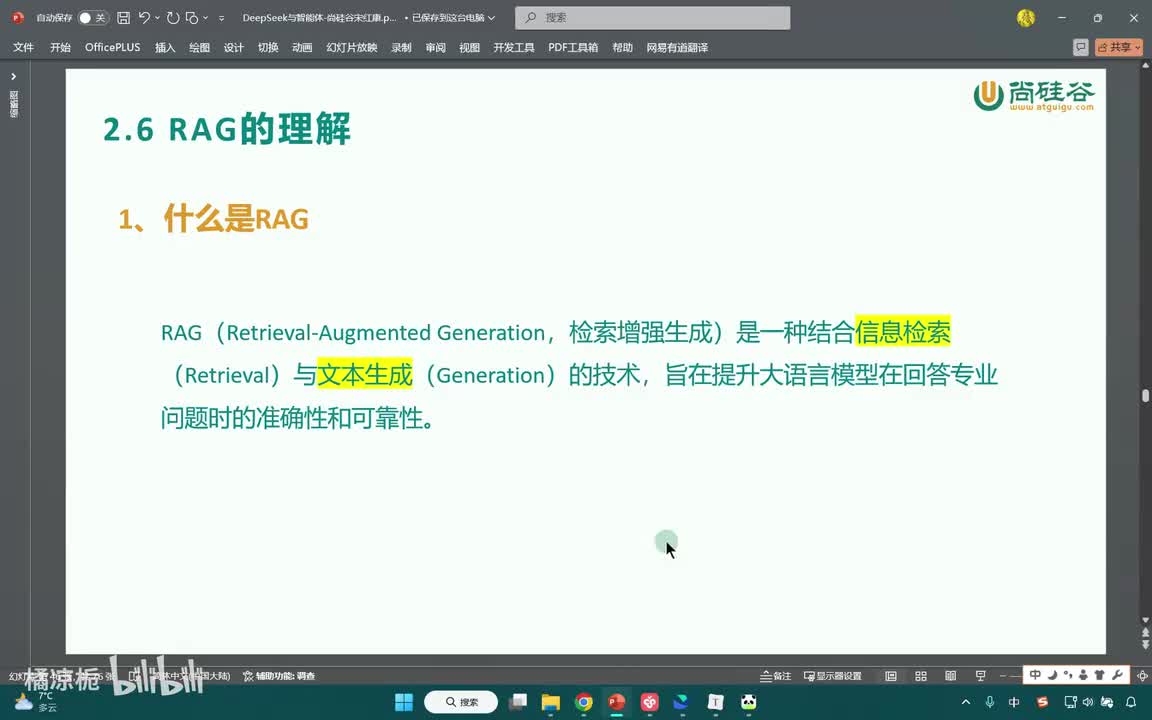The image size is (1152, 720).
Task: Click the heading 1、什么是RAG
Action: tap(214, 219)
